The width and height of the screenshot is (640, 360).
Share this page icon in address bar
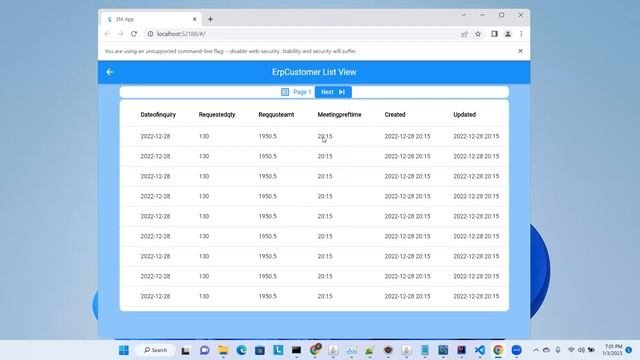pos(464,34)
